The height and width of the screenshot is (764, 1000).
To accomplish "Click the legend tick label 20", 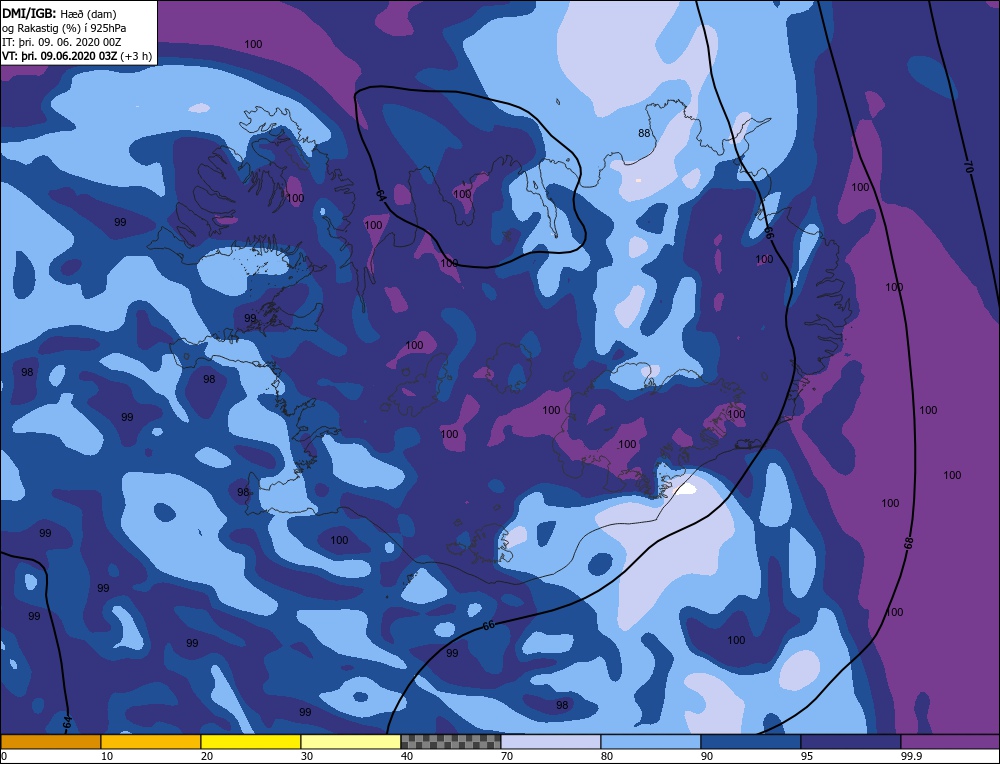I will pos(206,756).
